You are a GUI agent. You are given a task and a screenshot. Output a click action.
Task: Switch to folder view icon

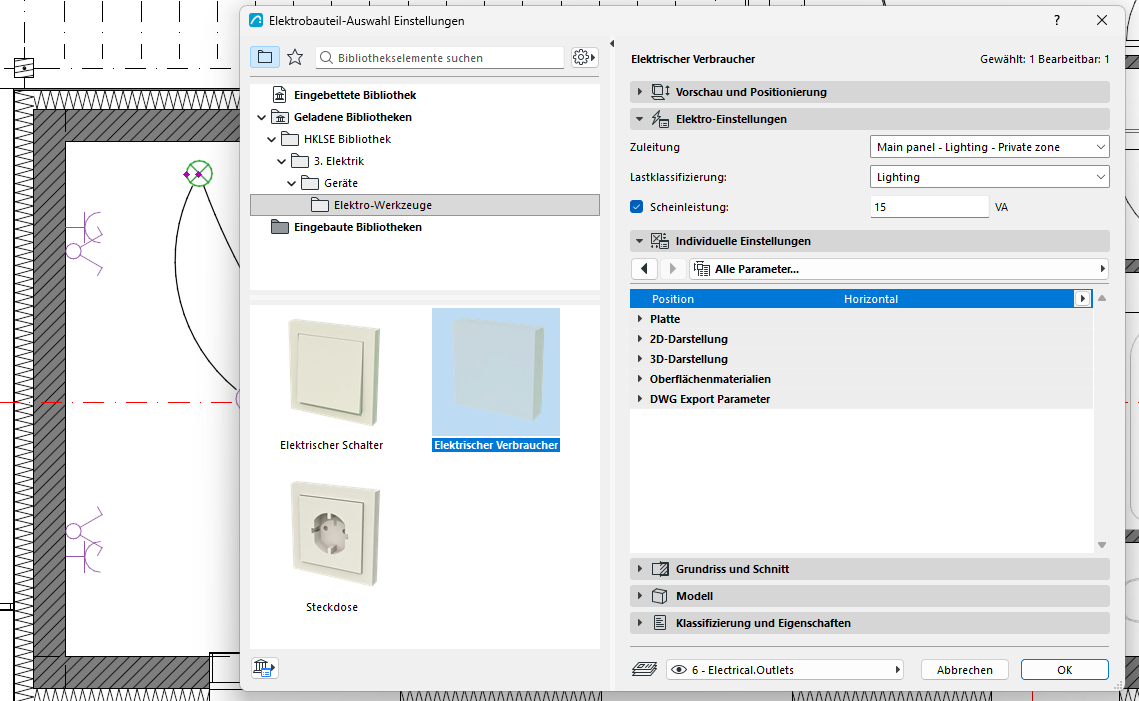click(265, 57)
